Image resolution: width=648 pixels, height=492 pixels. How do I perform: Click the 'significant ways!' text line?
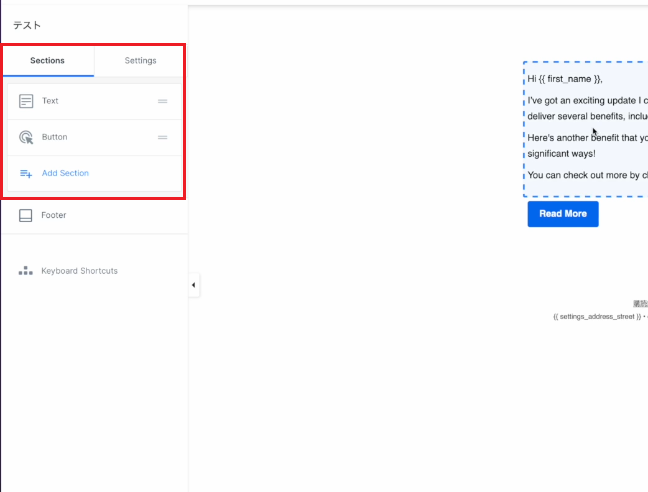[561, 154]
